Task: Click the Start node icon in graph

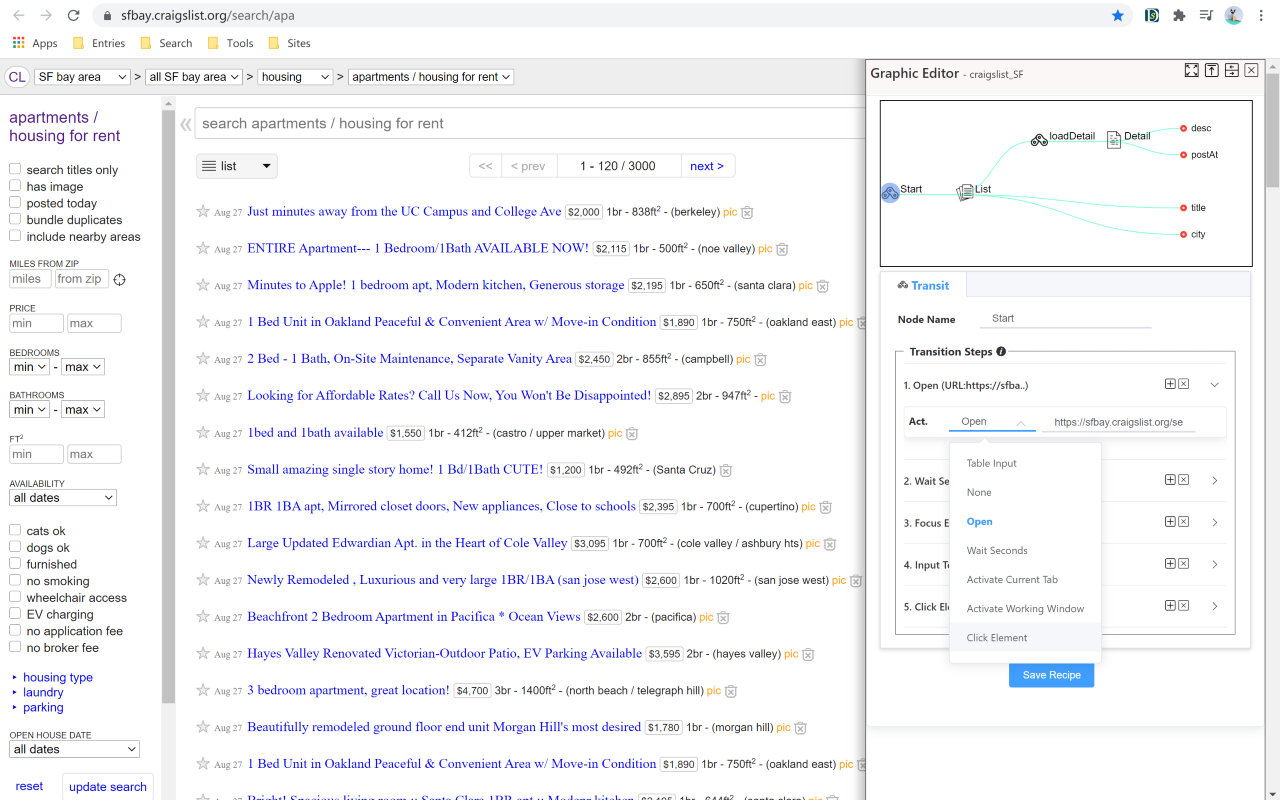Action: 890,192
